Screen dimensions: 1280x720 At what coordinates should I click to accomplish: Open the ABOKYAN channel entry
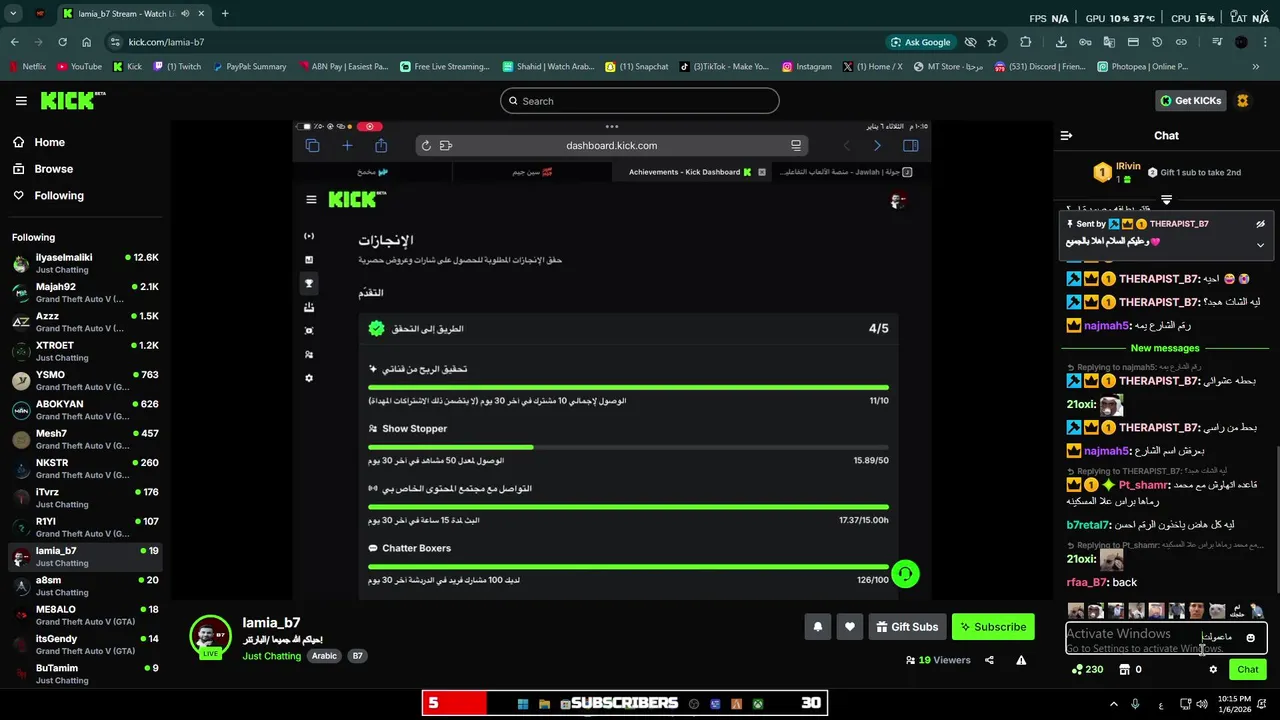[85, 410]
